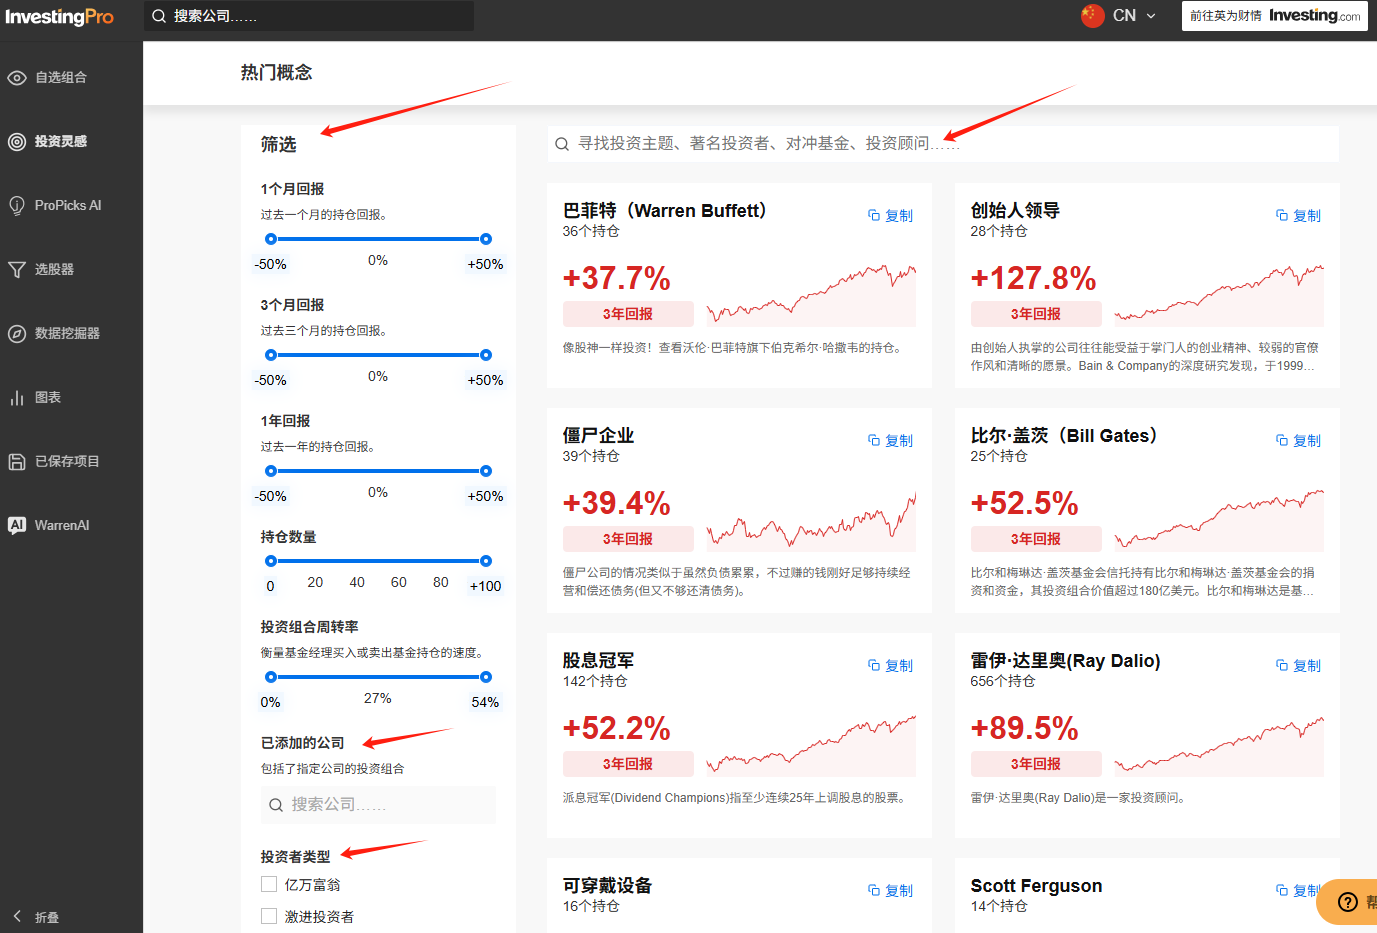Click the 僵尸企业 3年回报 chart thumbnail

click(811, 520)
